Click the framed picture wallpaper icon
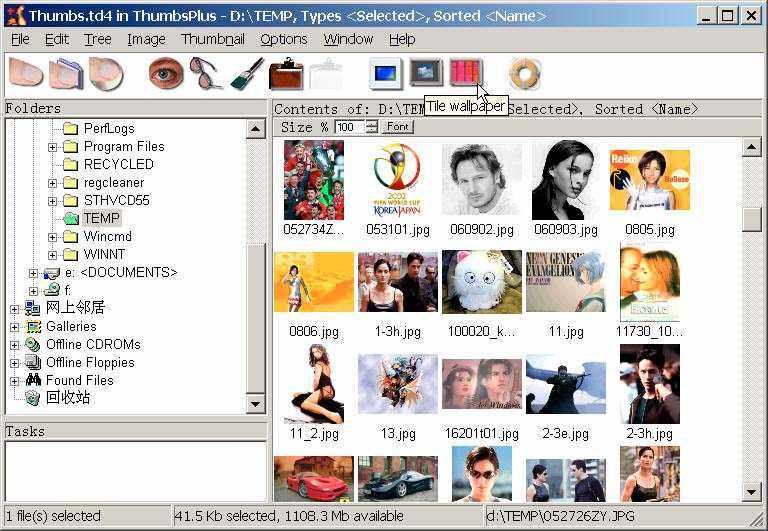This screenshot has height=531, width=768. tap(426, 73)
